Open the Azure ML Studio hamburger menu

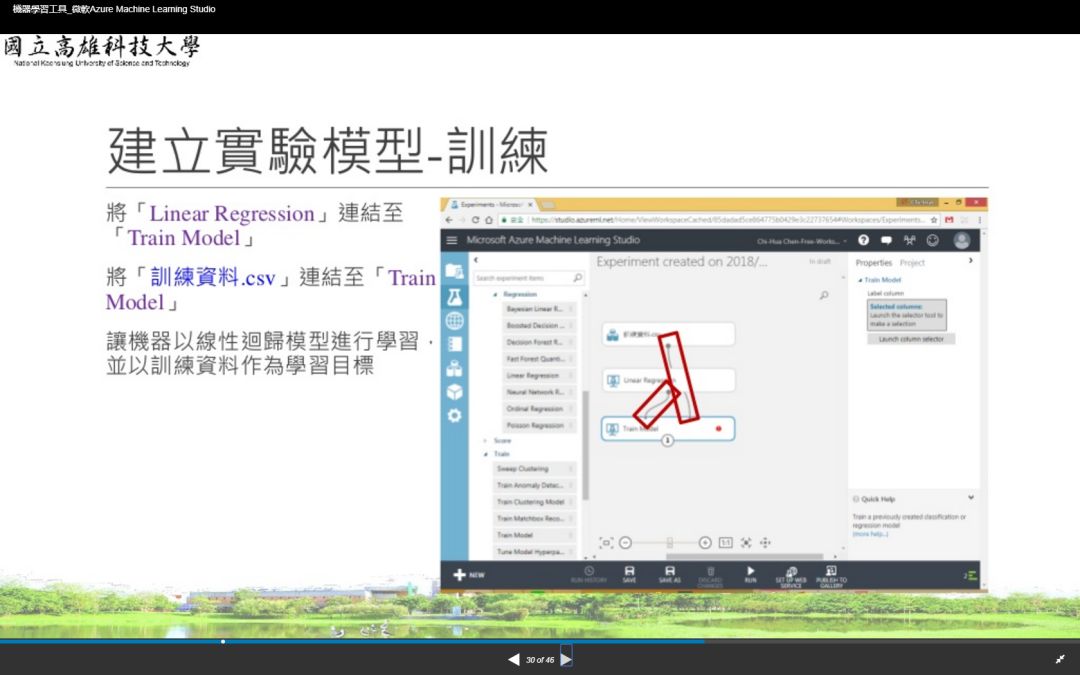[452, 240]
